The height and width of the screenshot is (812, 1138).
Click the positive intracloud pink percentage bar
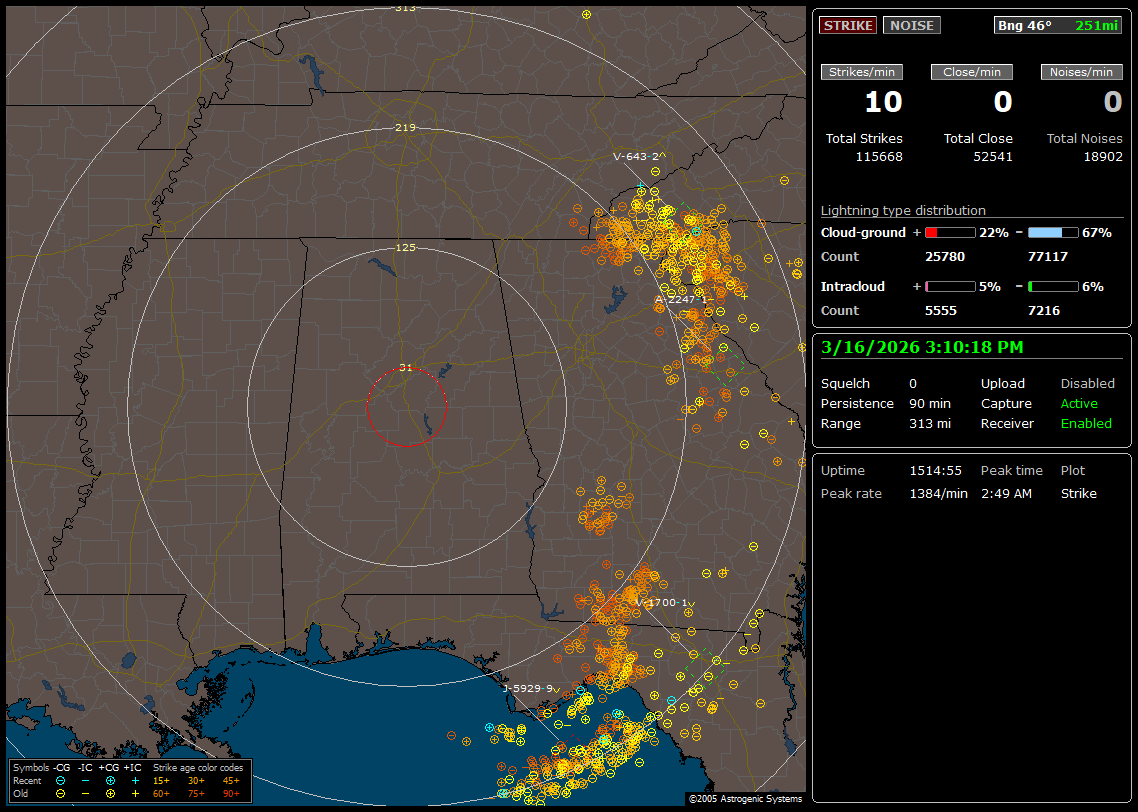click(949, 287)
